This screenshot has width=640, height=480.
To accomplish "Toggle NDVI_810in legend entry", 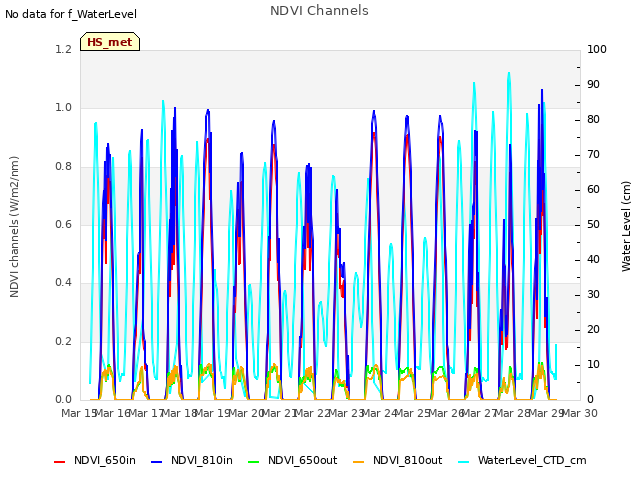I will tap(192, 460).
